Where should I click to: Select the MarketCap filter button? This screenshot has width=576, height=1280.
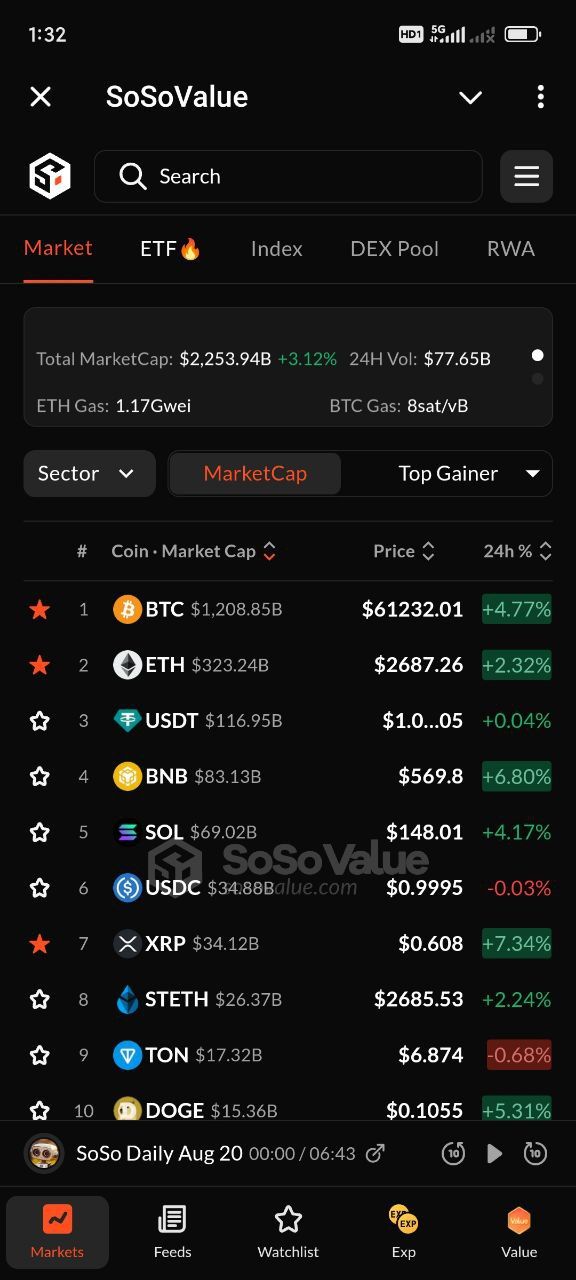(255, 473)
